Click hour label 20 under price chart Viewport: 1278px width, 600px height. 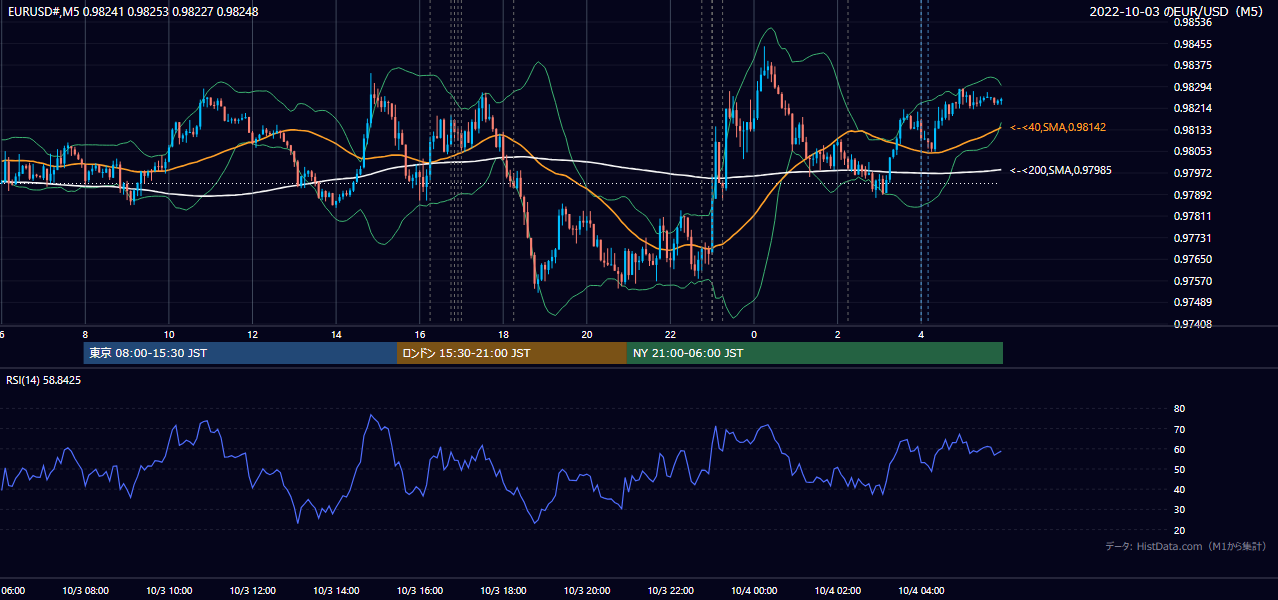(587, 335)
